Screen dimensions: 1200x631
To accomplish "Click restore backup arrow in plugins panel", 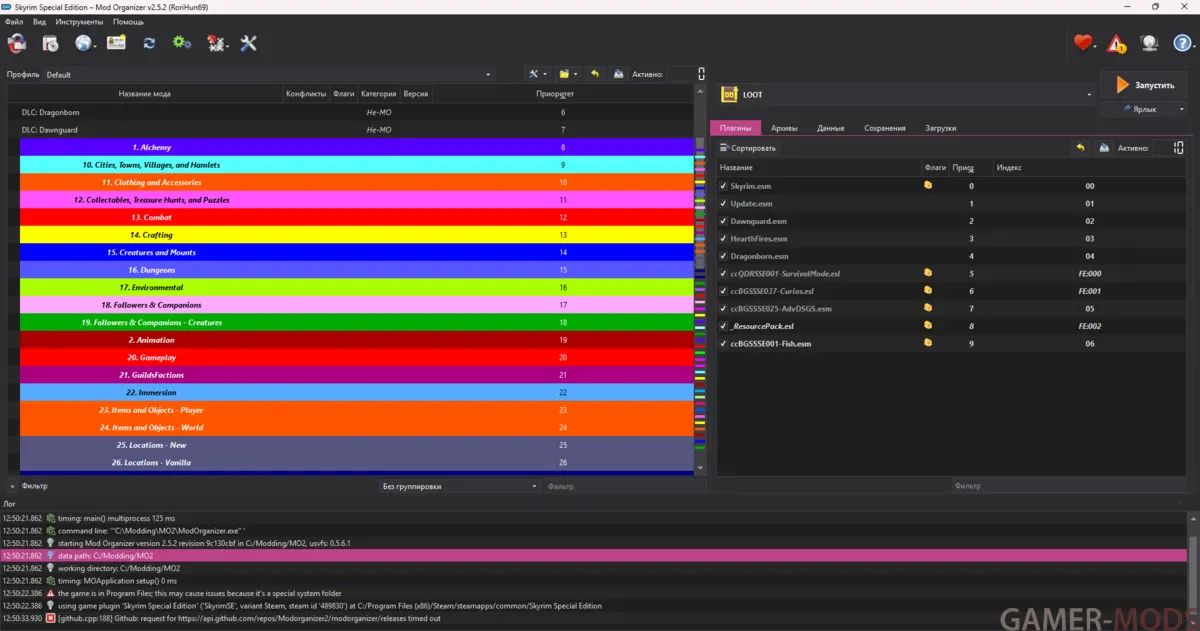I will coord(1080,147).
